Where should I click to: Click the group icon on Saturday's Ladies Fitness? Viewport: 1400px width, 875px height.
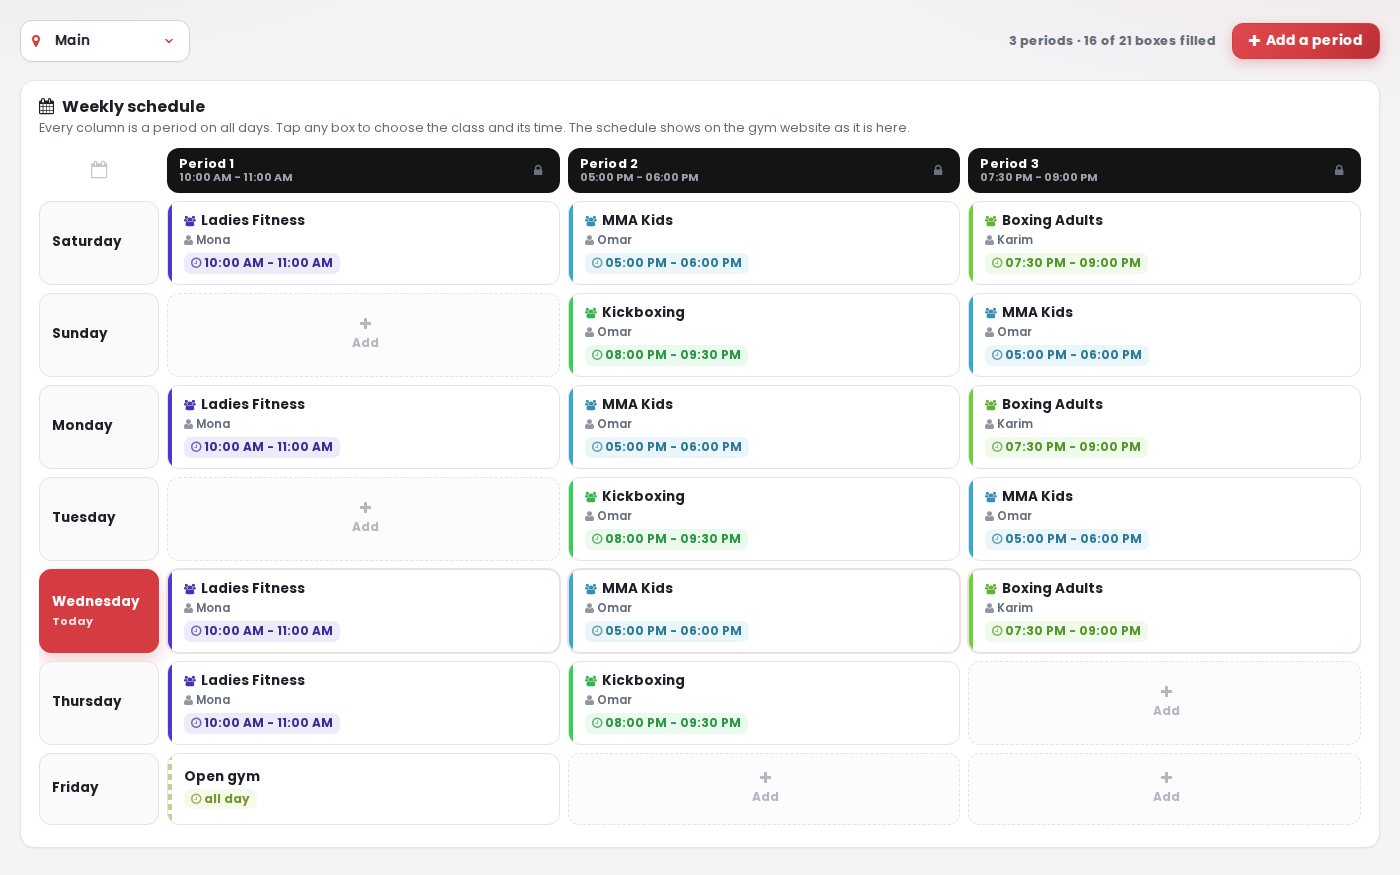tap(190, 221)
